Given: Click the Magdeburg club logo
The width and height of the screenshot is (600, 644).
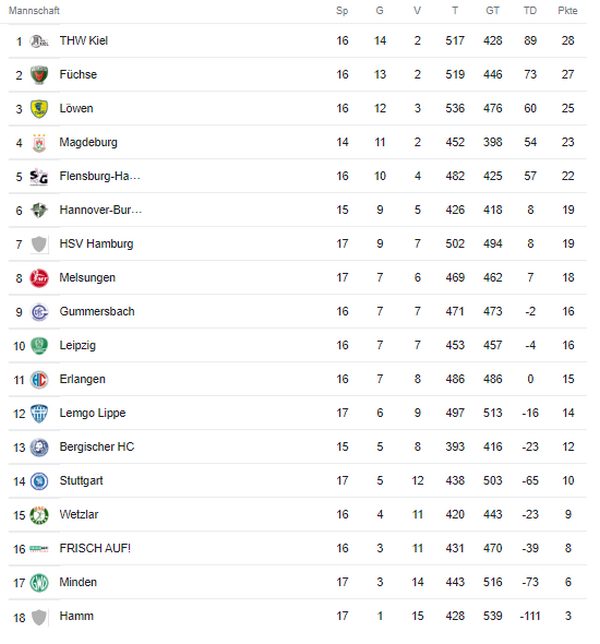Looking at the screenshot, I should tap(39, 143).
